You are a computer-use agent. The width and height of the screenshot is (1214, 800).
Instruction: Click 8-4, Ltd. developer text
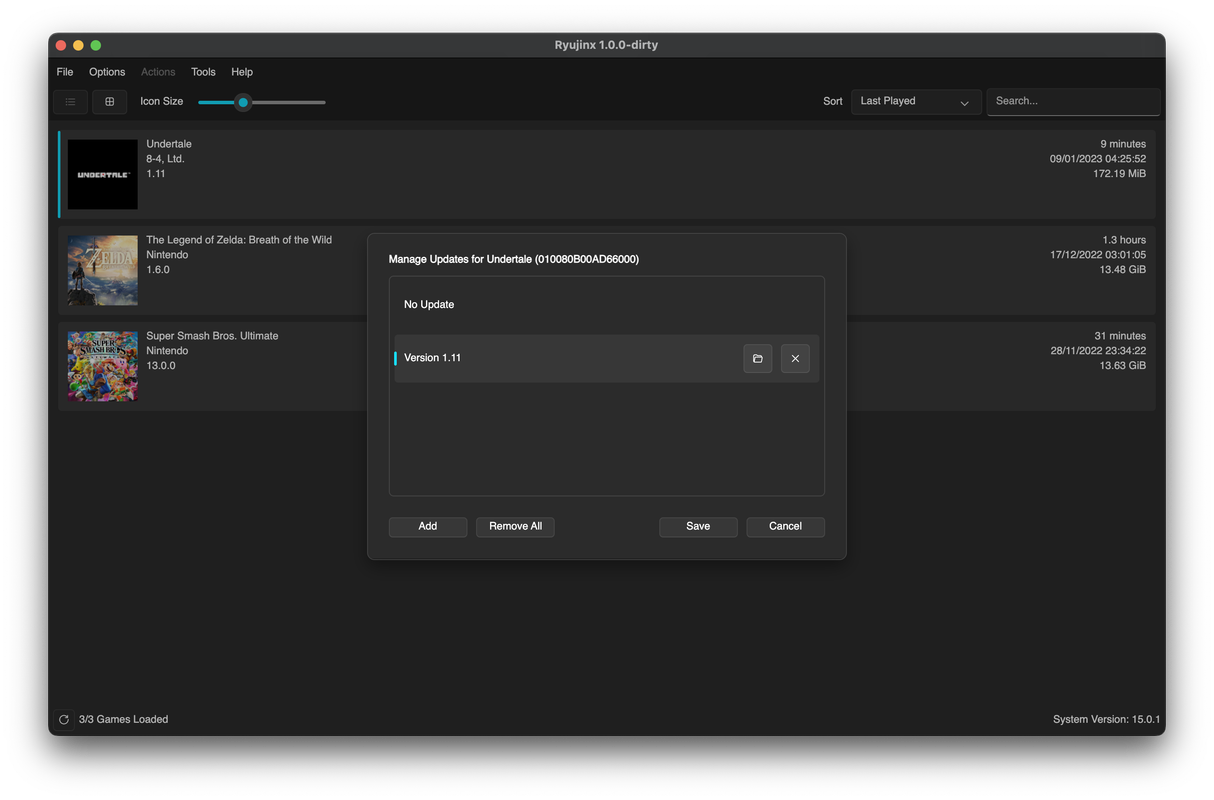[x=165, y=159]
